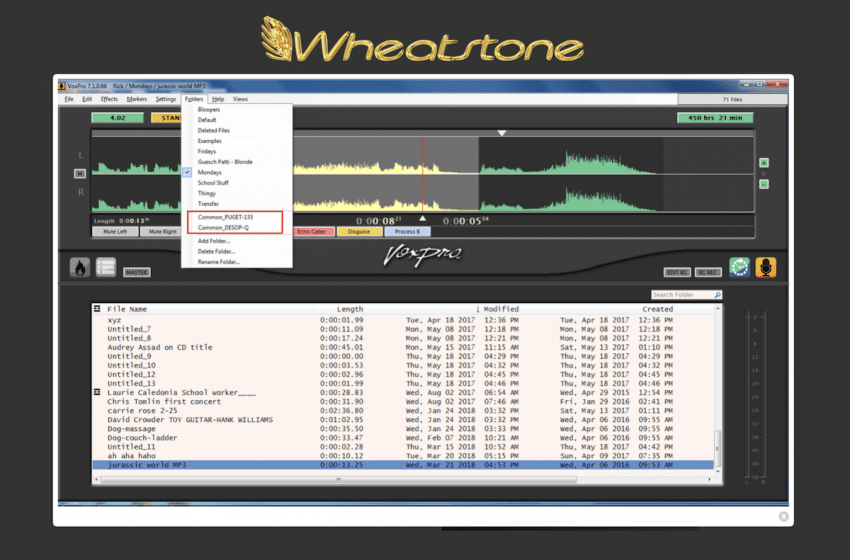Click the orange microphone record icon
This screenshot has height=560, width=850.
pyautogui.click(x=765, y=267)
